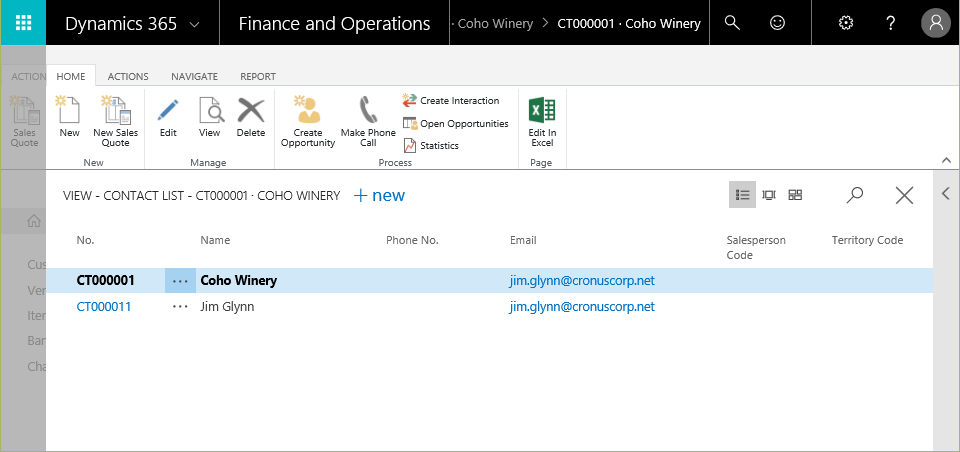The height and width of the screenshot is (452, 960).
Task: Sort by Salesperson Code column header
Action: click(x=756, y=247)
